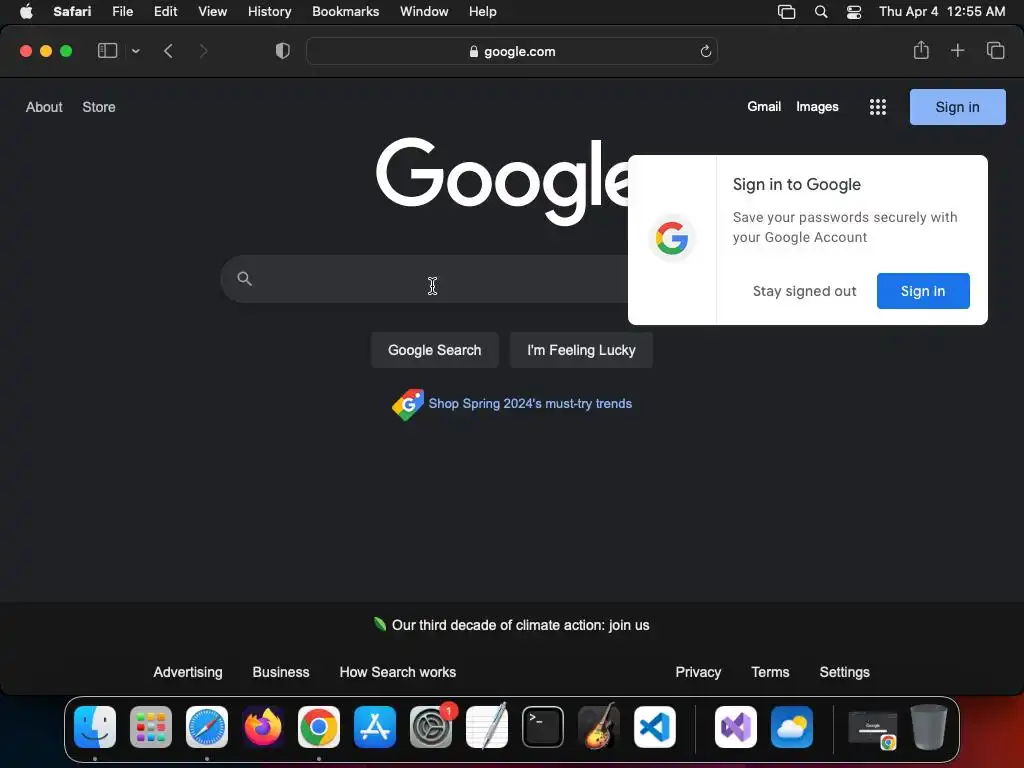Open Trash from the dock

click(x=929, y=727)
